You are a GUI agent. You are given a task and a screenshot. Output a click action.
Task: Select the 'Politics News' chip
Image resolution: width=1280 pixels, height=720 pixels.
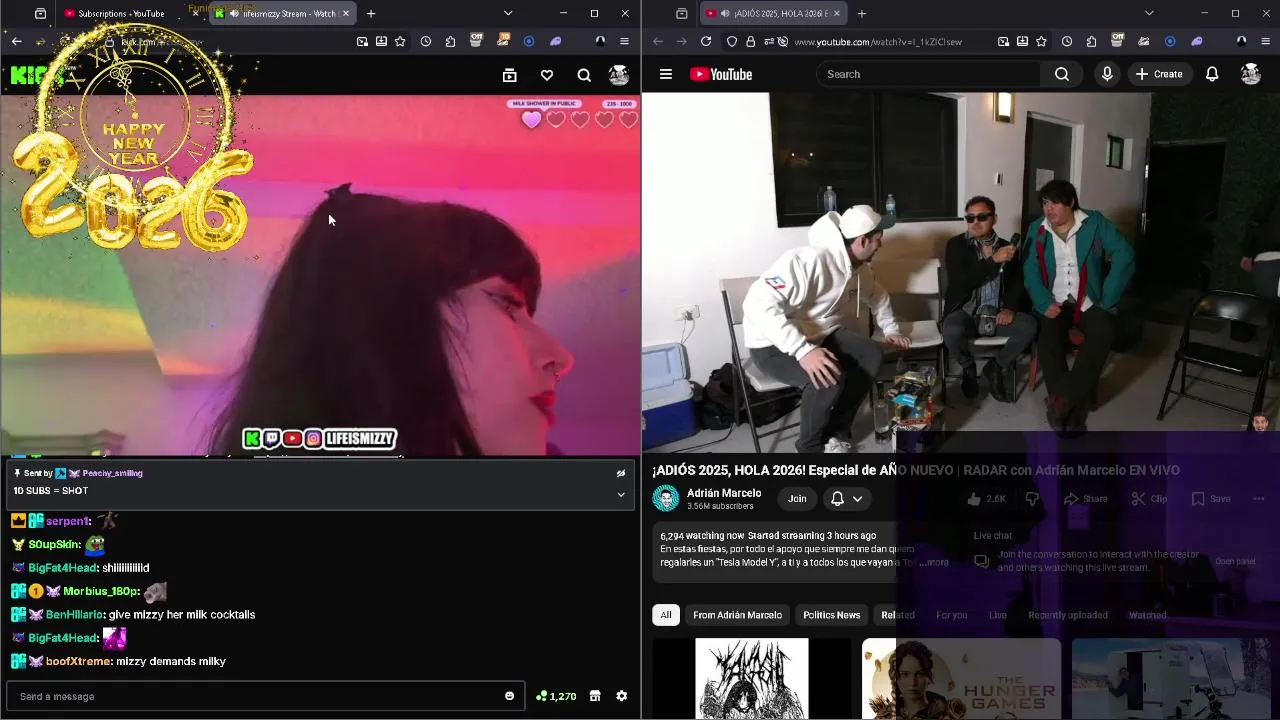pyautogui.click(x=832, y=615)
